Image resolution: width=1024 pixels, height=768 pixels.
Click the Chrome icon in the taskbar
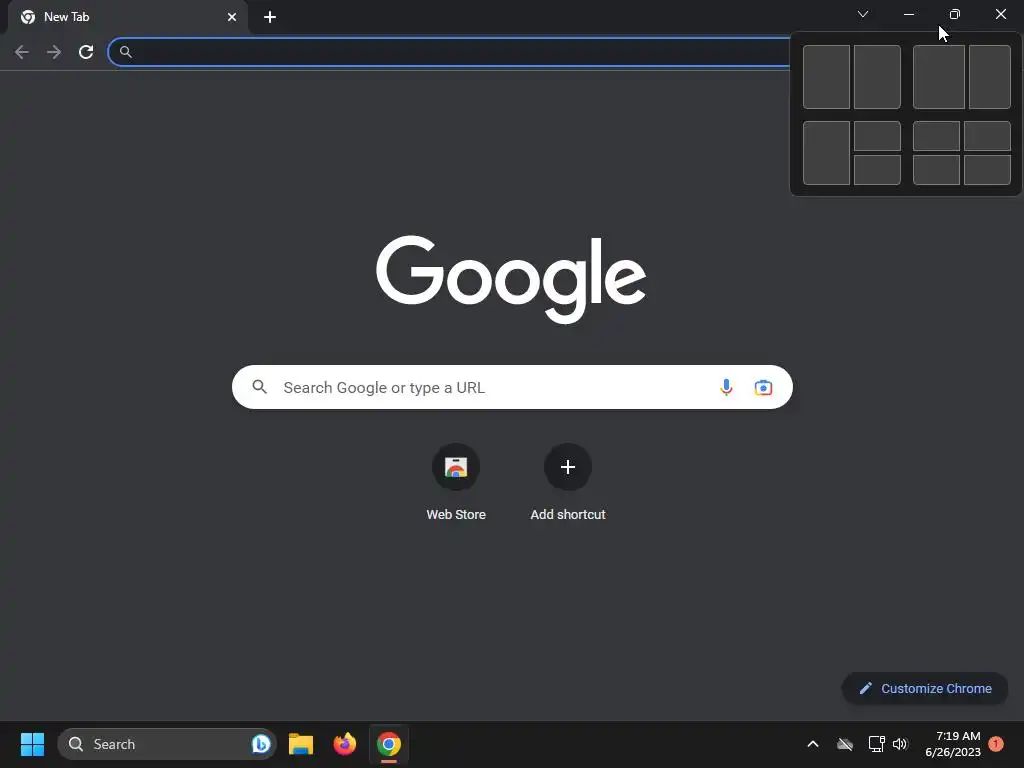click(389, 744)
